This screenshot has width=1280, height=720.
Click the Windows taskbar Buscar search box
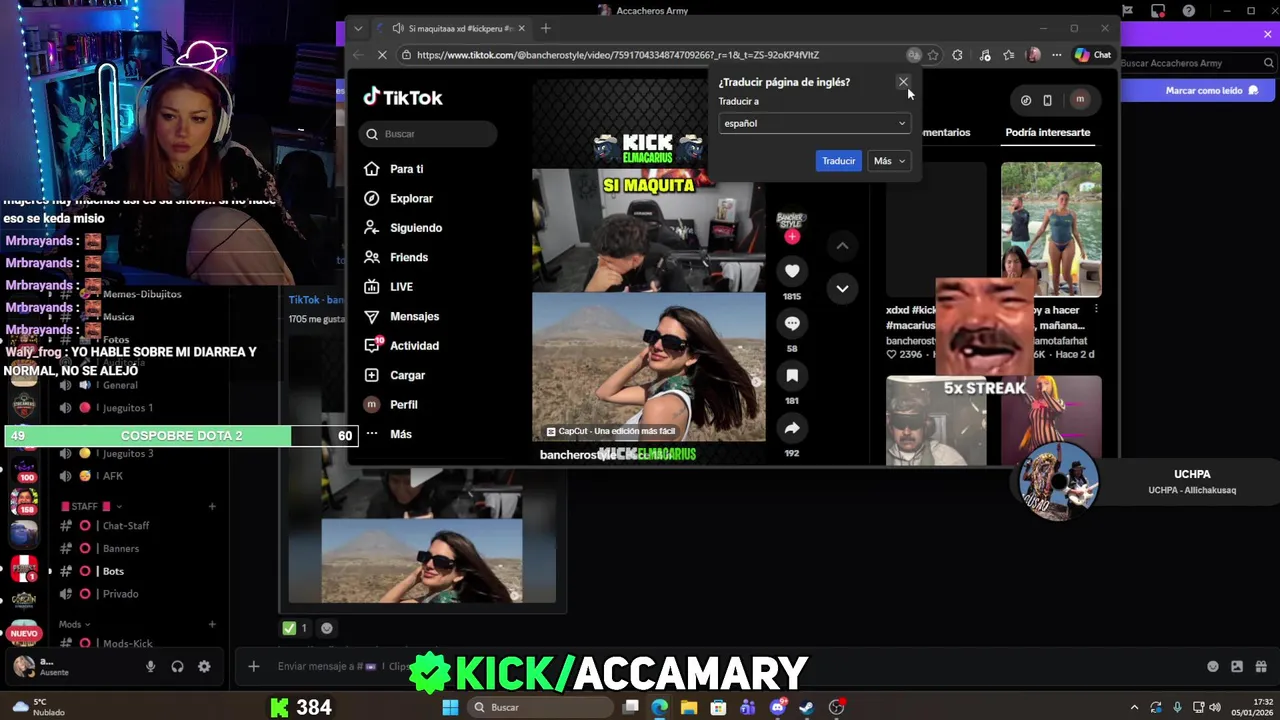(541, 707)
